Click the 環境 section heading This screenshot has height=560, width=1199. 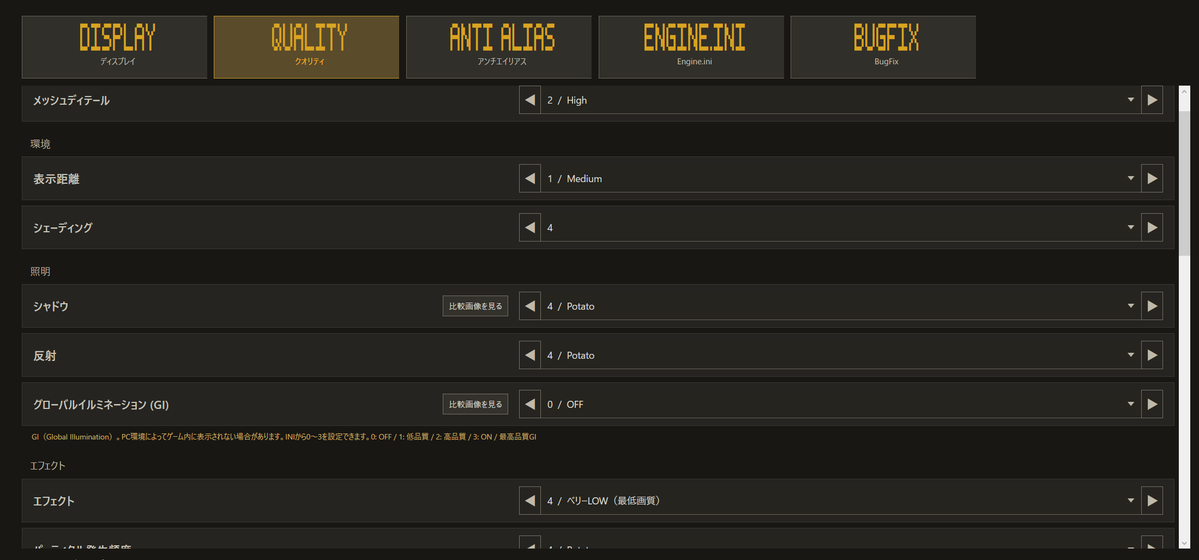[x=40, y=144]
